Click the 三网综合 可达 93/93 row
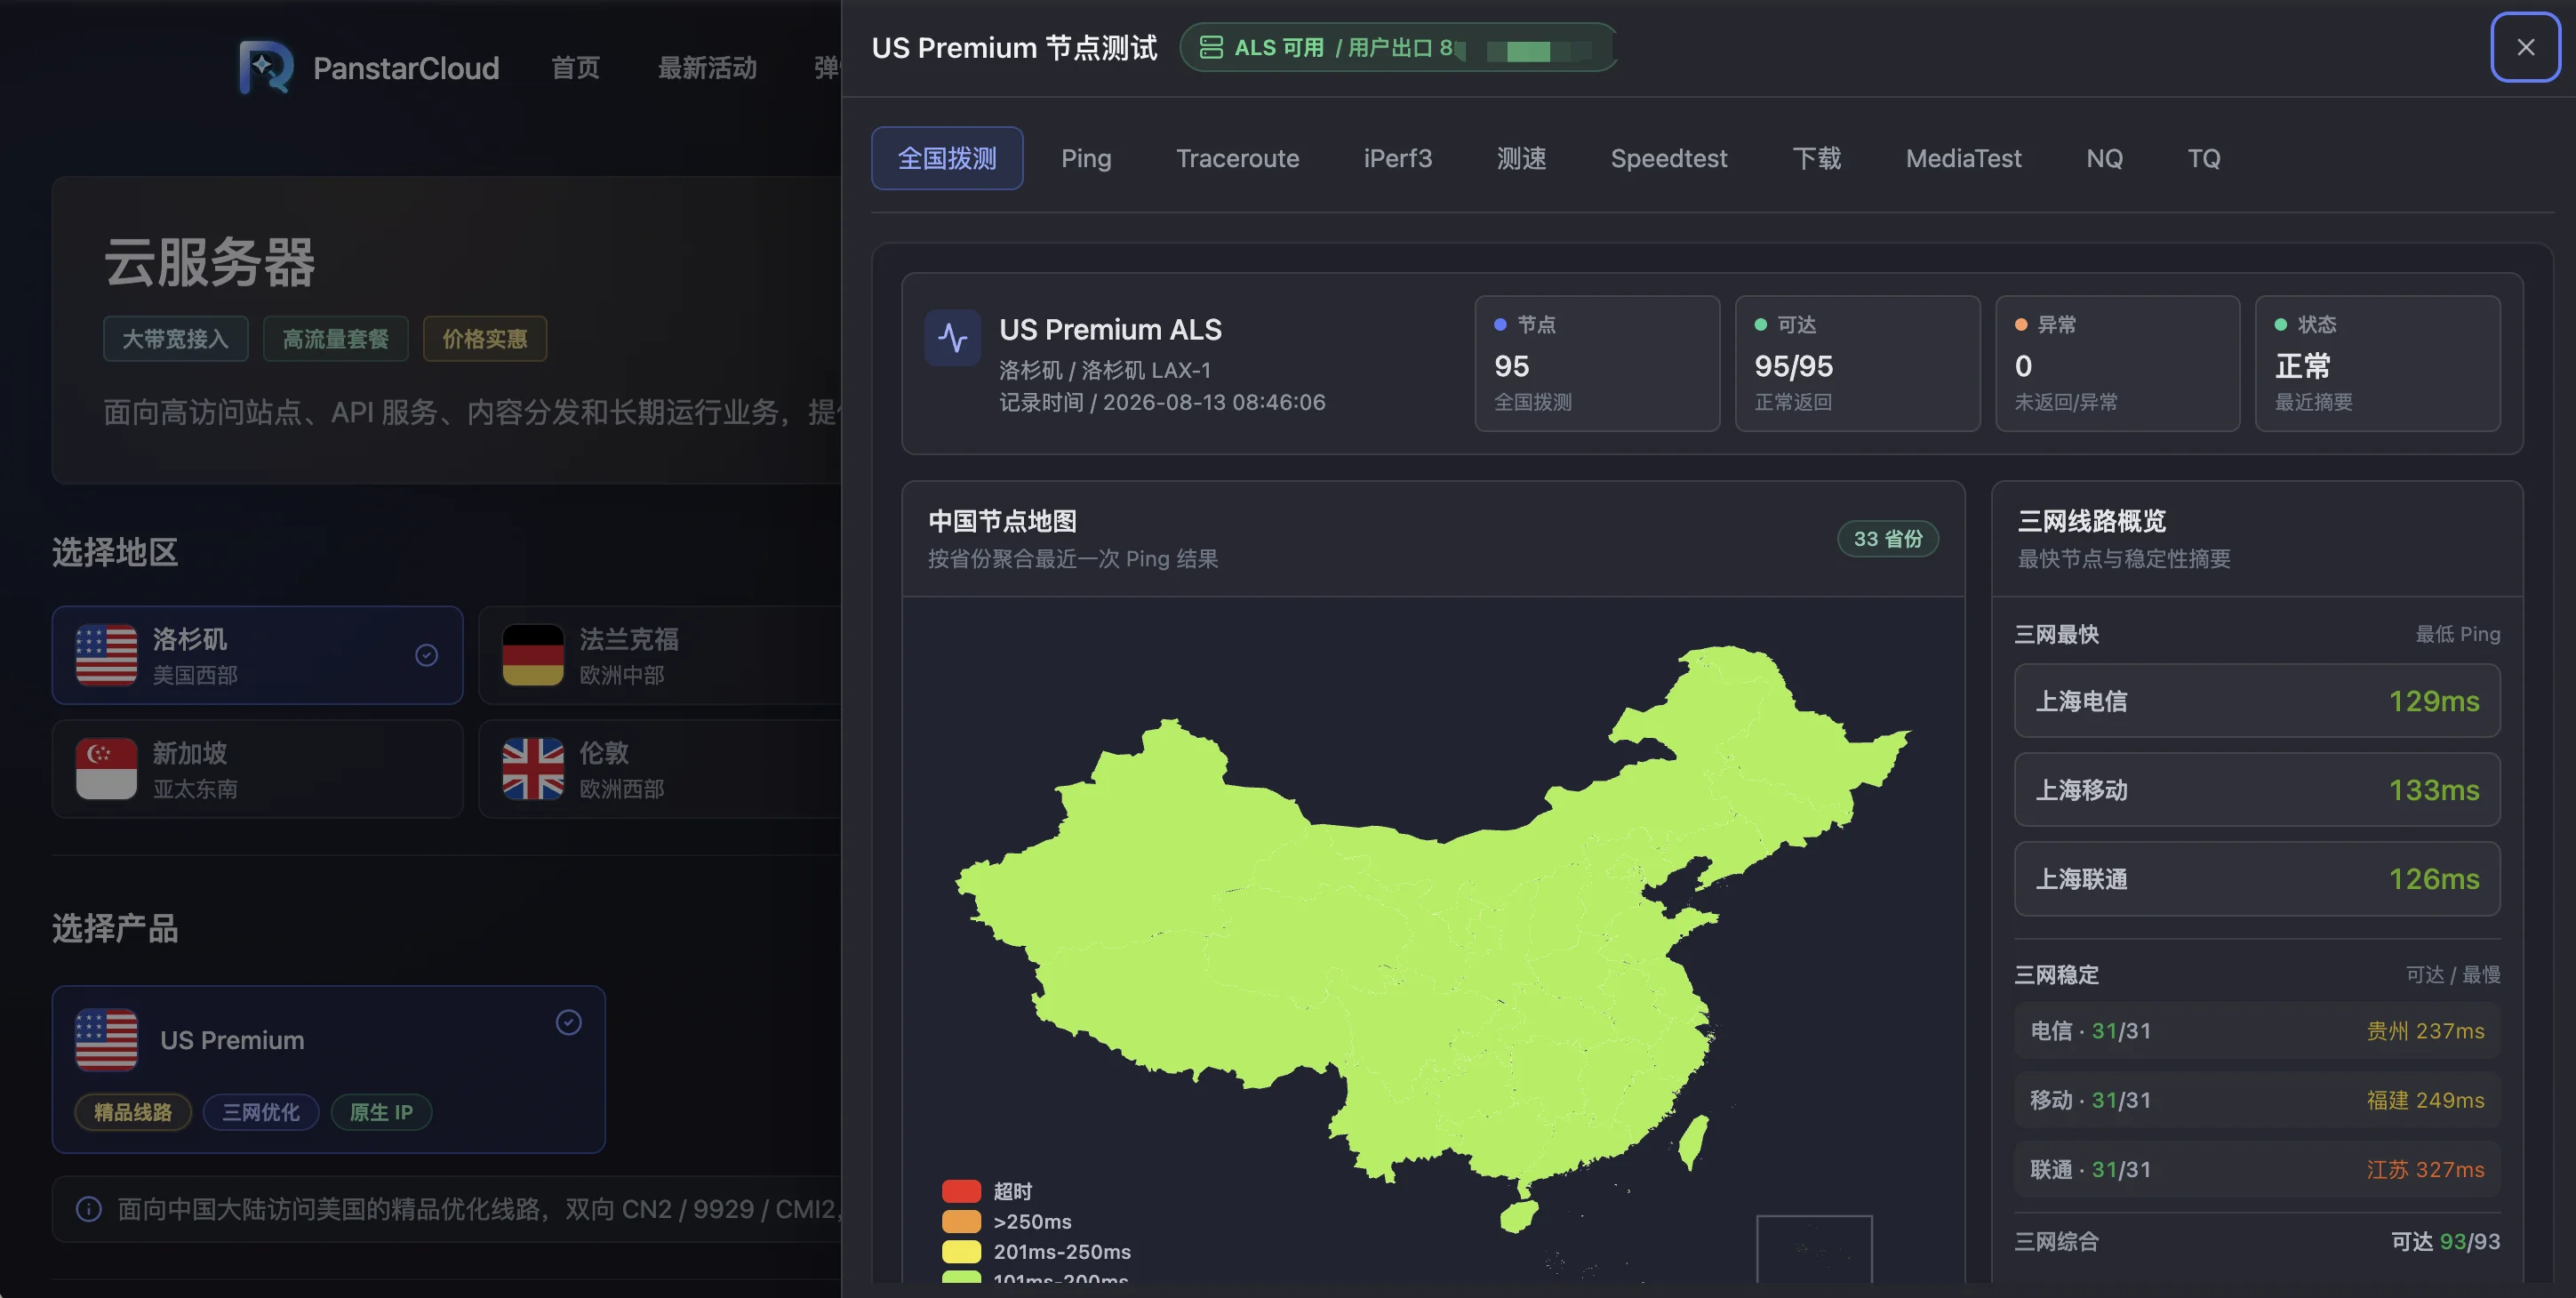Viewport: 2576px width, 1298px height. [2257, 1241]
